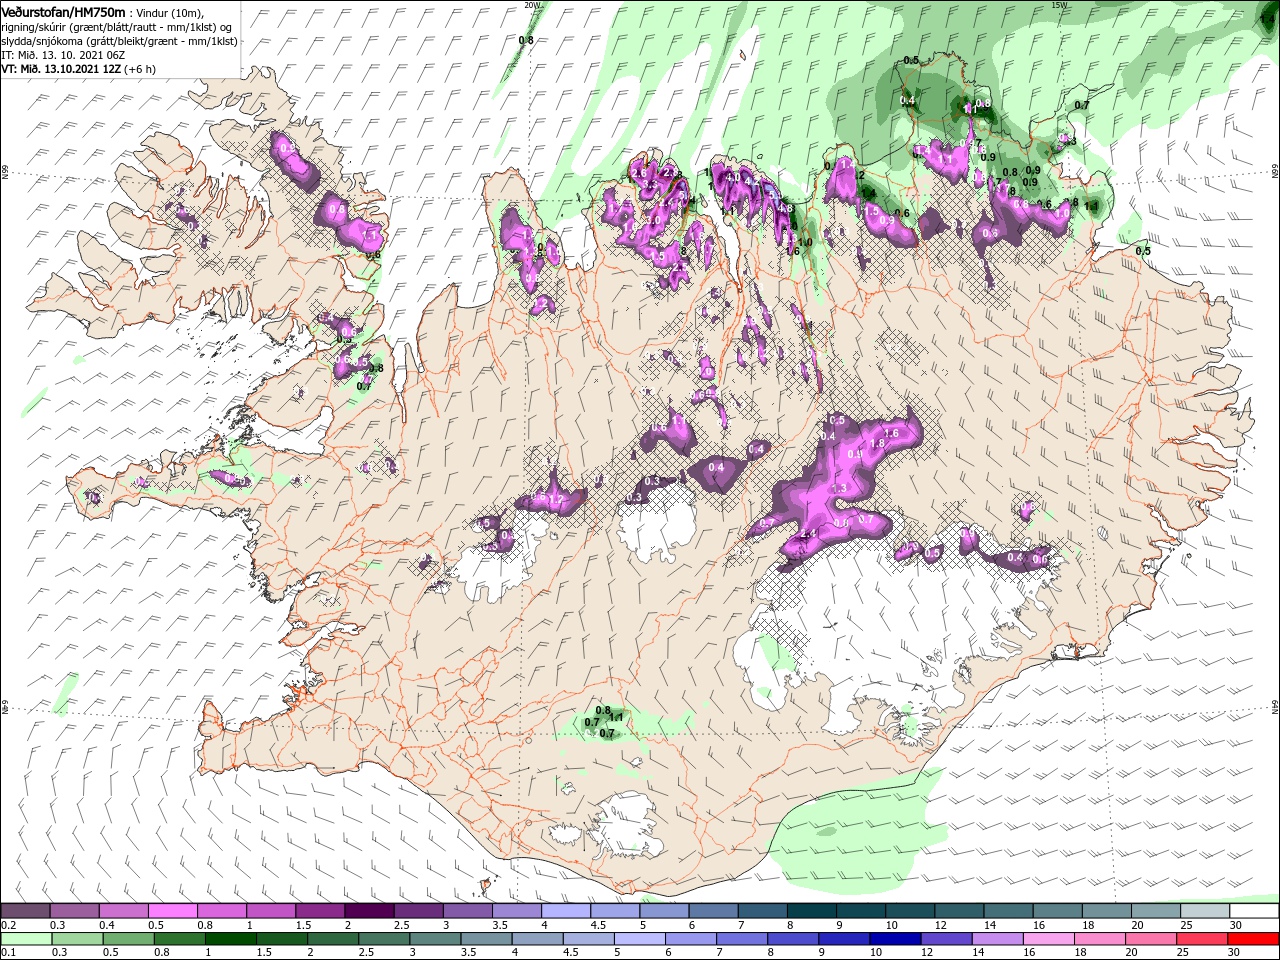Click the 2.4 snowfall value on the map

808,535
